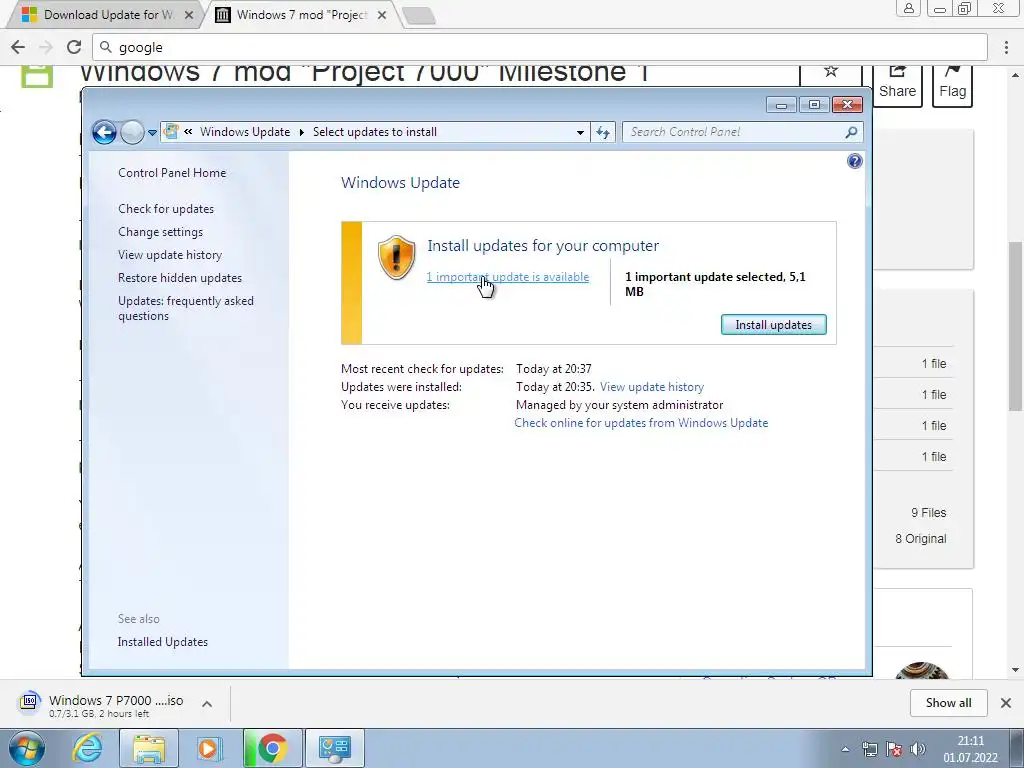Expand the address bar history dropdown

click(x=580, y=133)
